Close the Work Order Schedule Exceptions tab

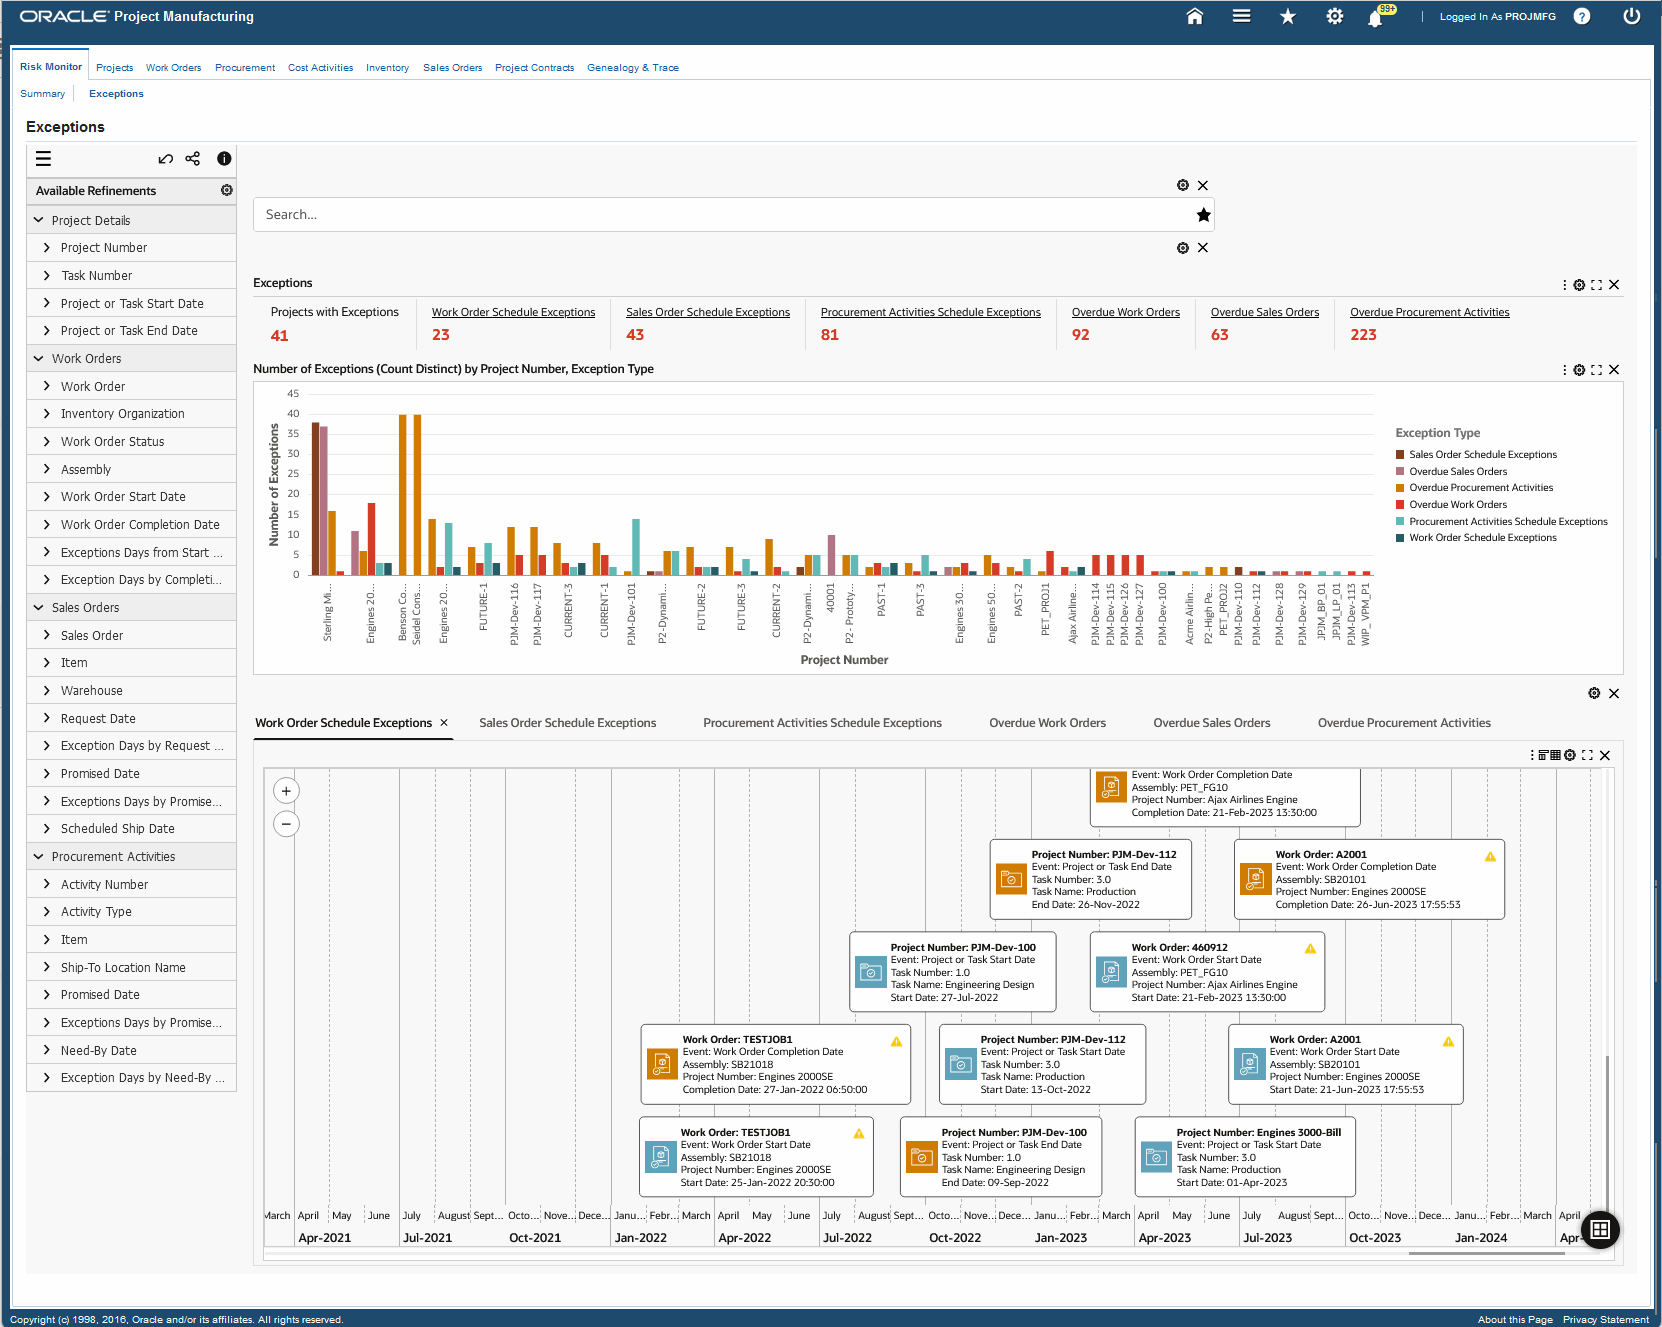click(x=444, y=723)
